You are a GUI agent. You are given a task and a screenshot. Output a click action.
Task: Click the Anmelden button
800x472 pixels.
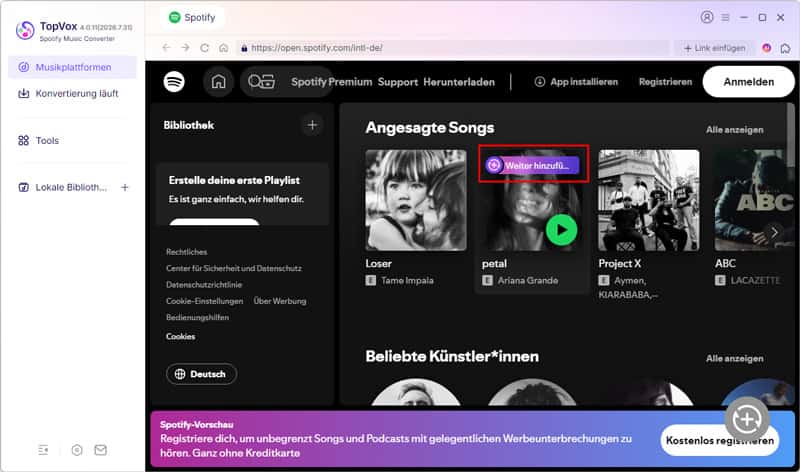pos(748,82)
